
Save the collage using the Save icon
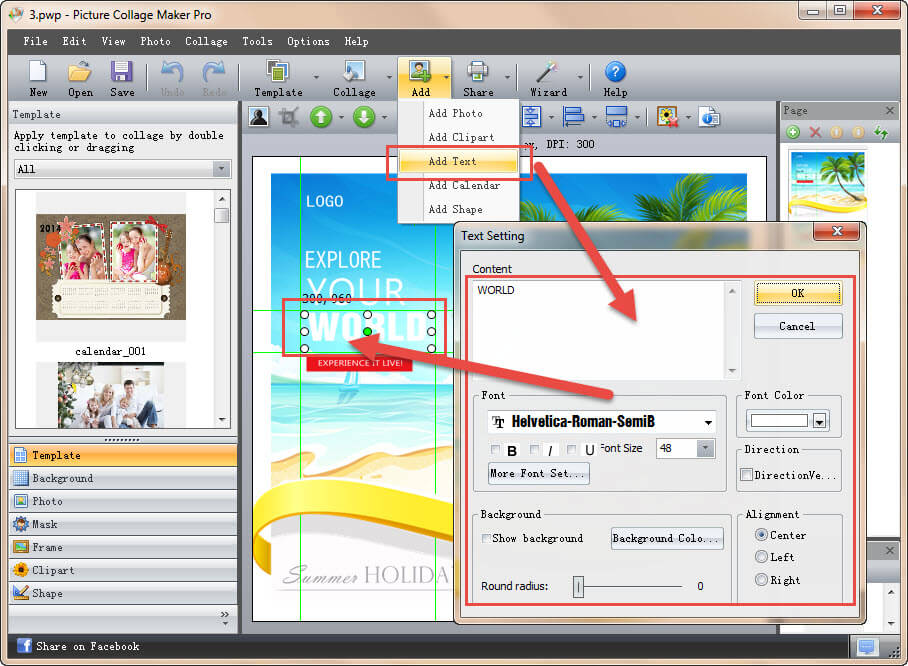coord(122,72)
